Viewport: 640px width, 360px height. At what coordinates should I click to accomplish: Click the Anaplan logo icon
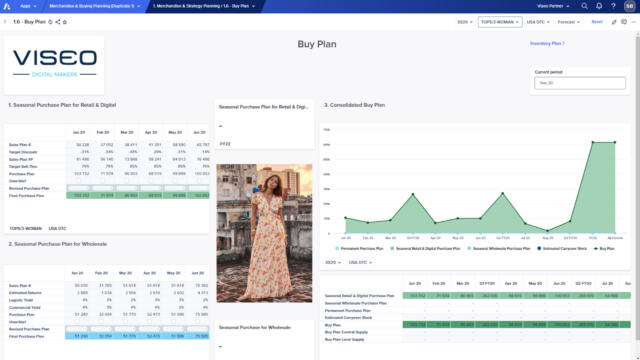7,6
